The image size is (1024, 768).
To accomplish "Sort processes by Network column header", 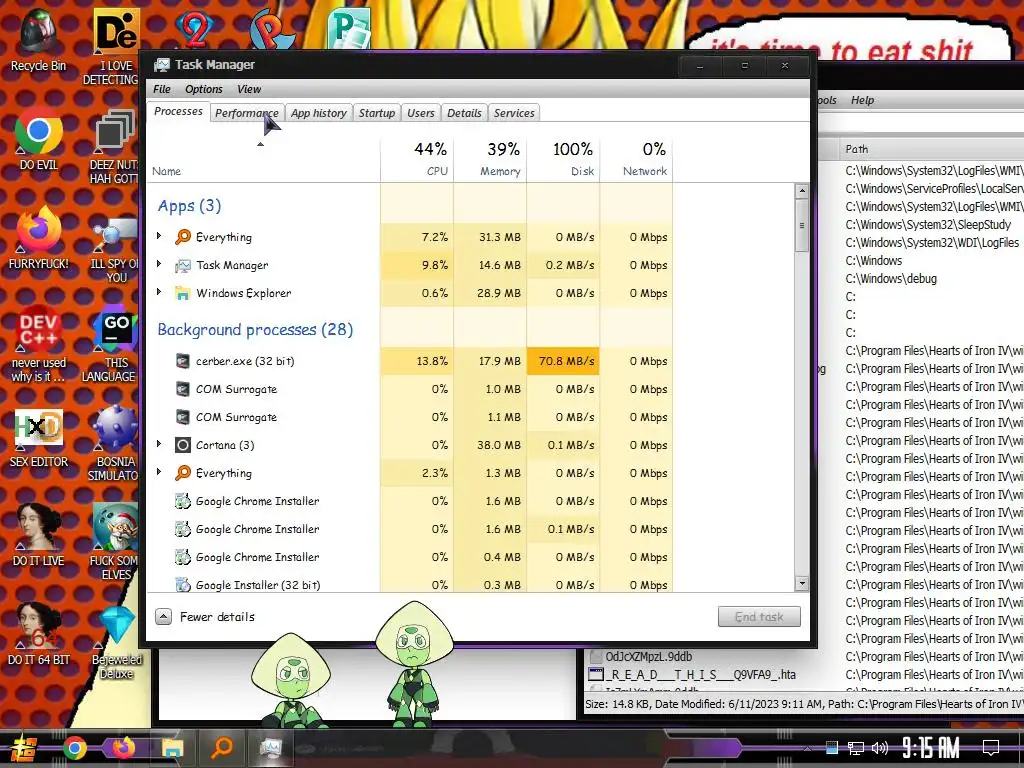I will pos(637,159).
